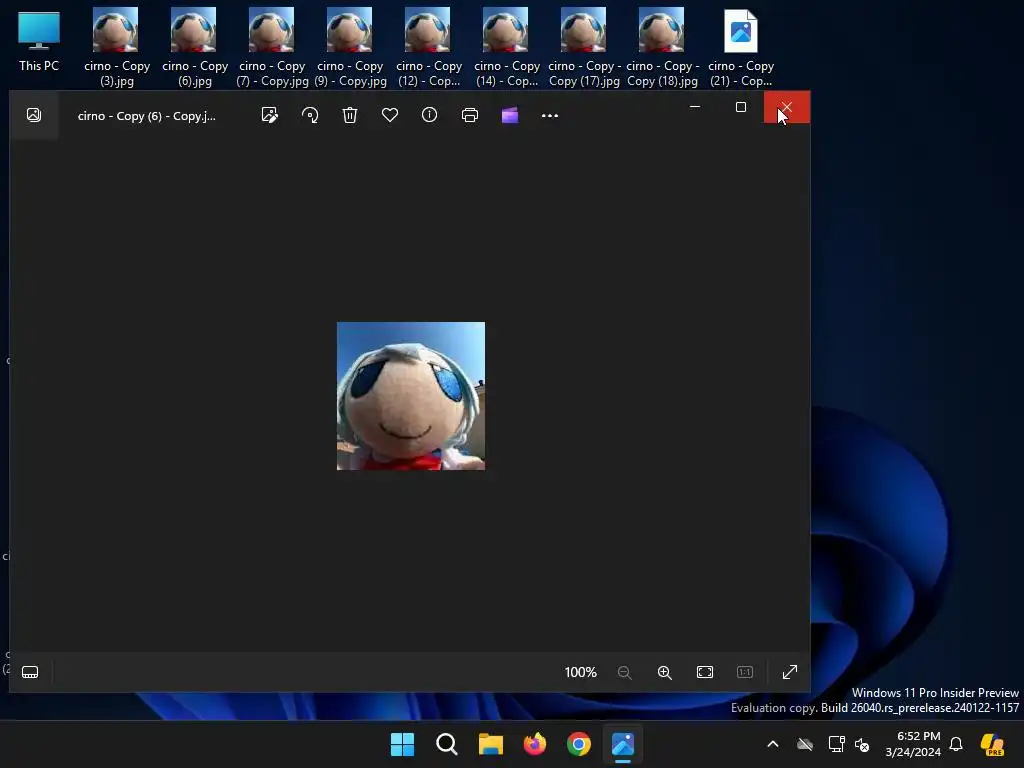Launch Firefox from the taskbar
Viewport: 1024px width, 768px height.
pyautogui.click(x=535, y=744)
